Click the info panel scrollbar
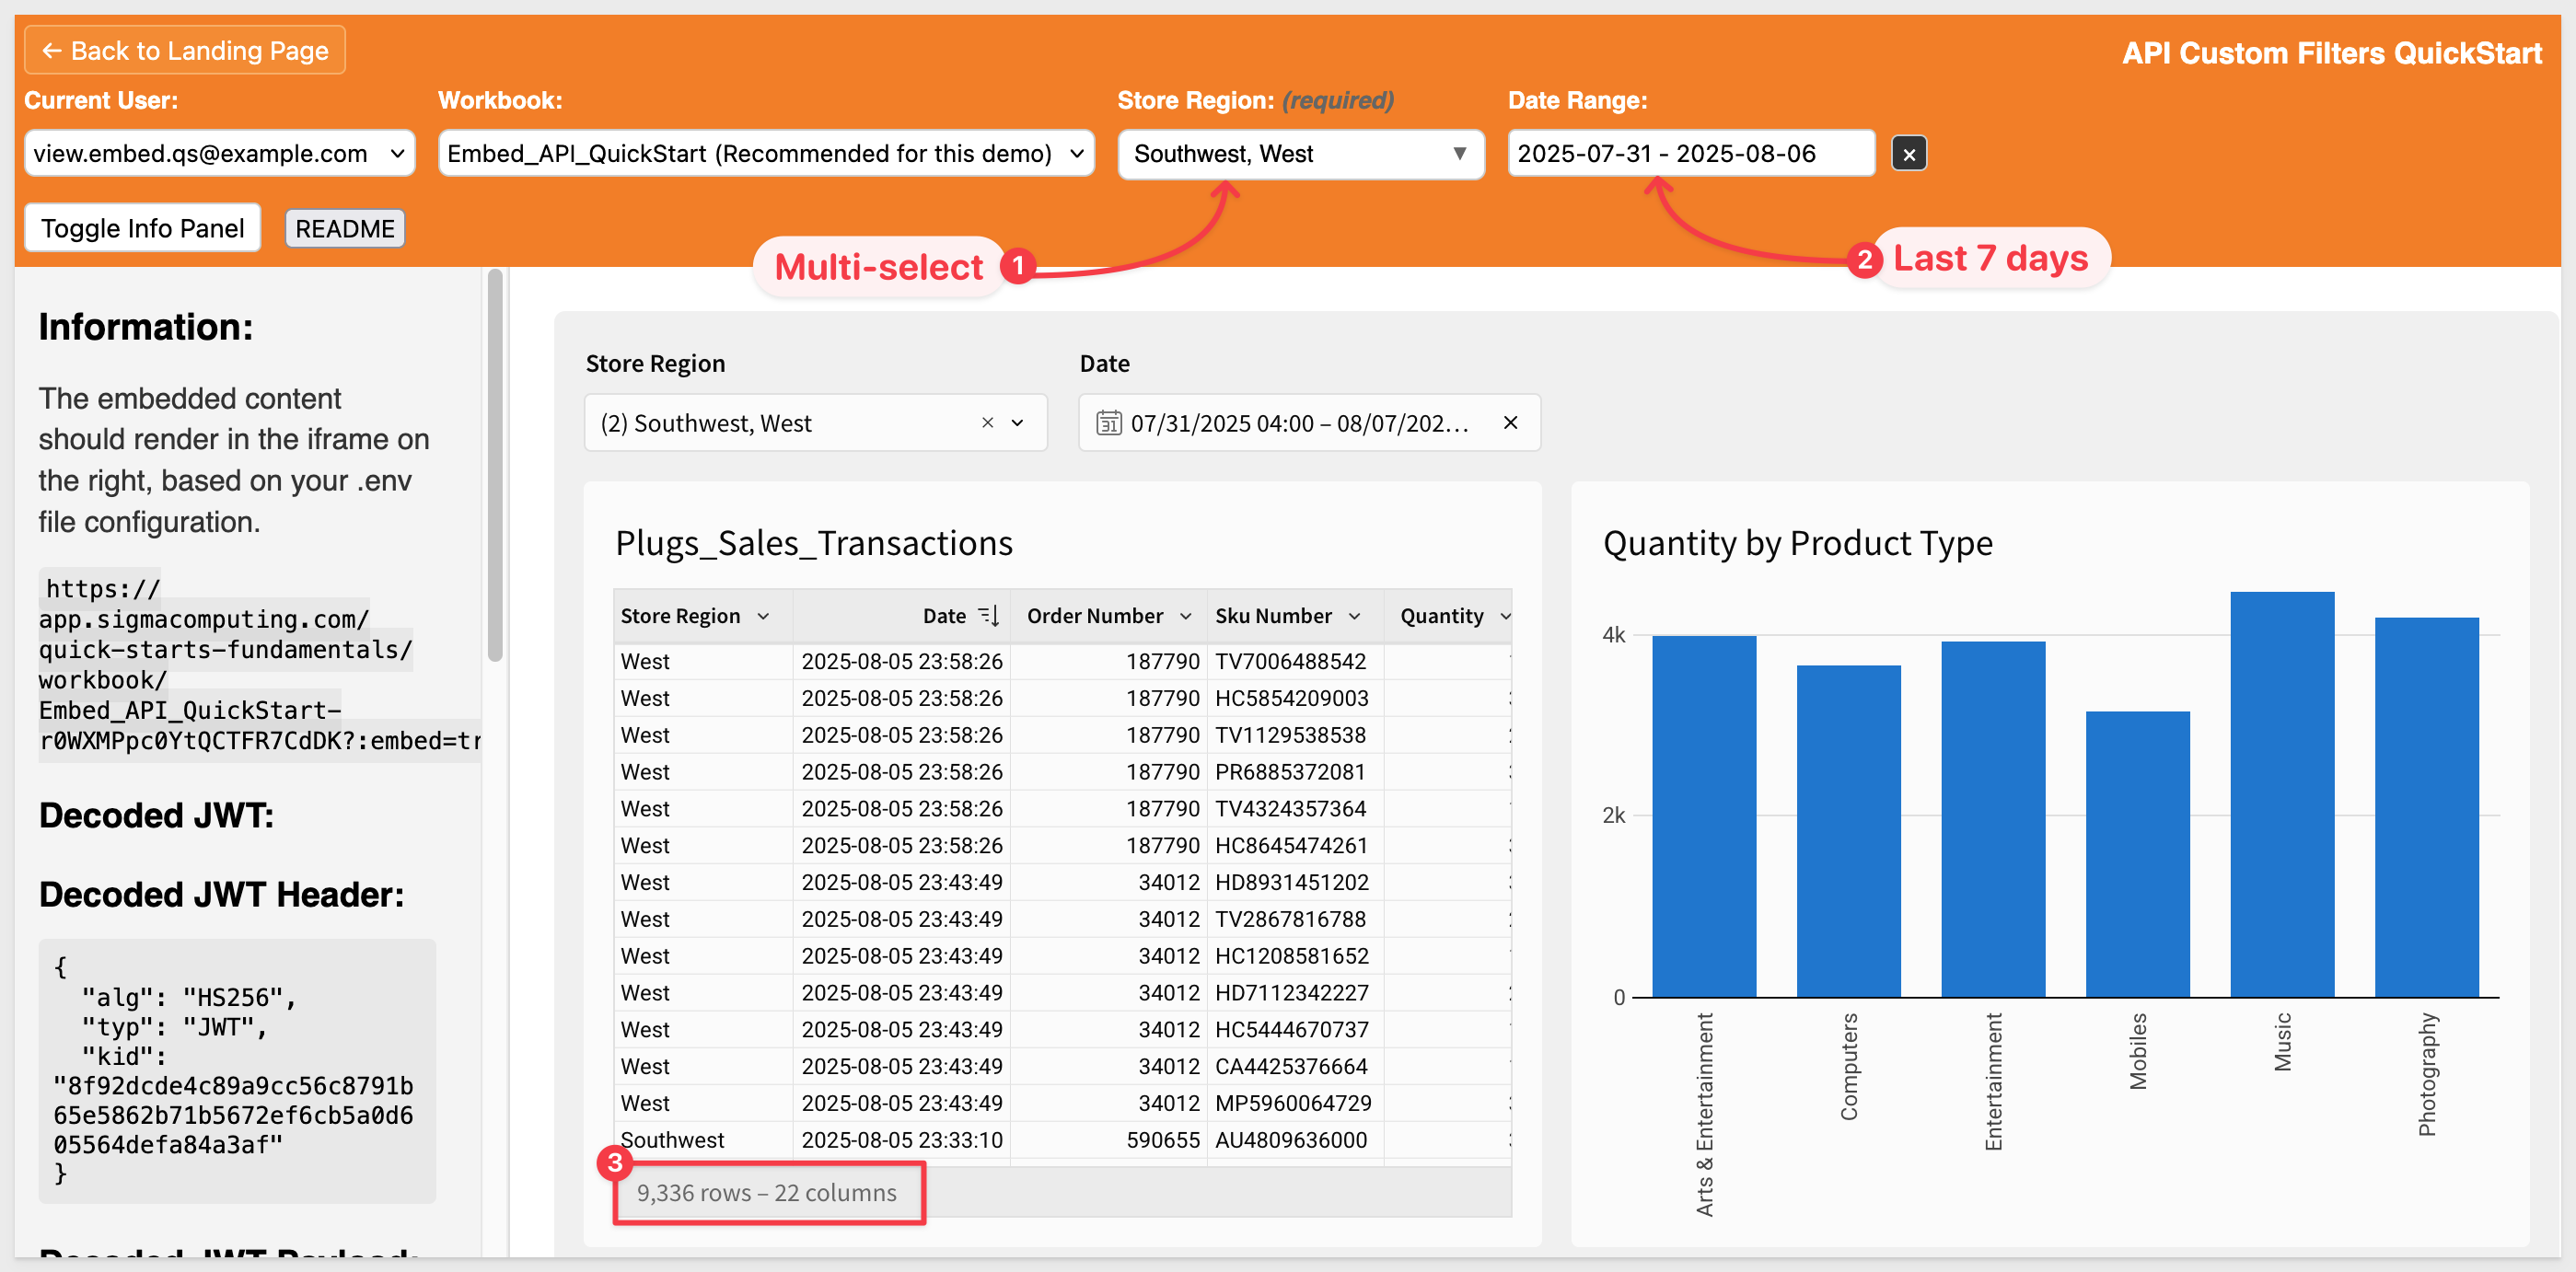 click(494, 464)
